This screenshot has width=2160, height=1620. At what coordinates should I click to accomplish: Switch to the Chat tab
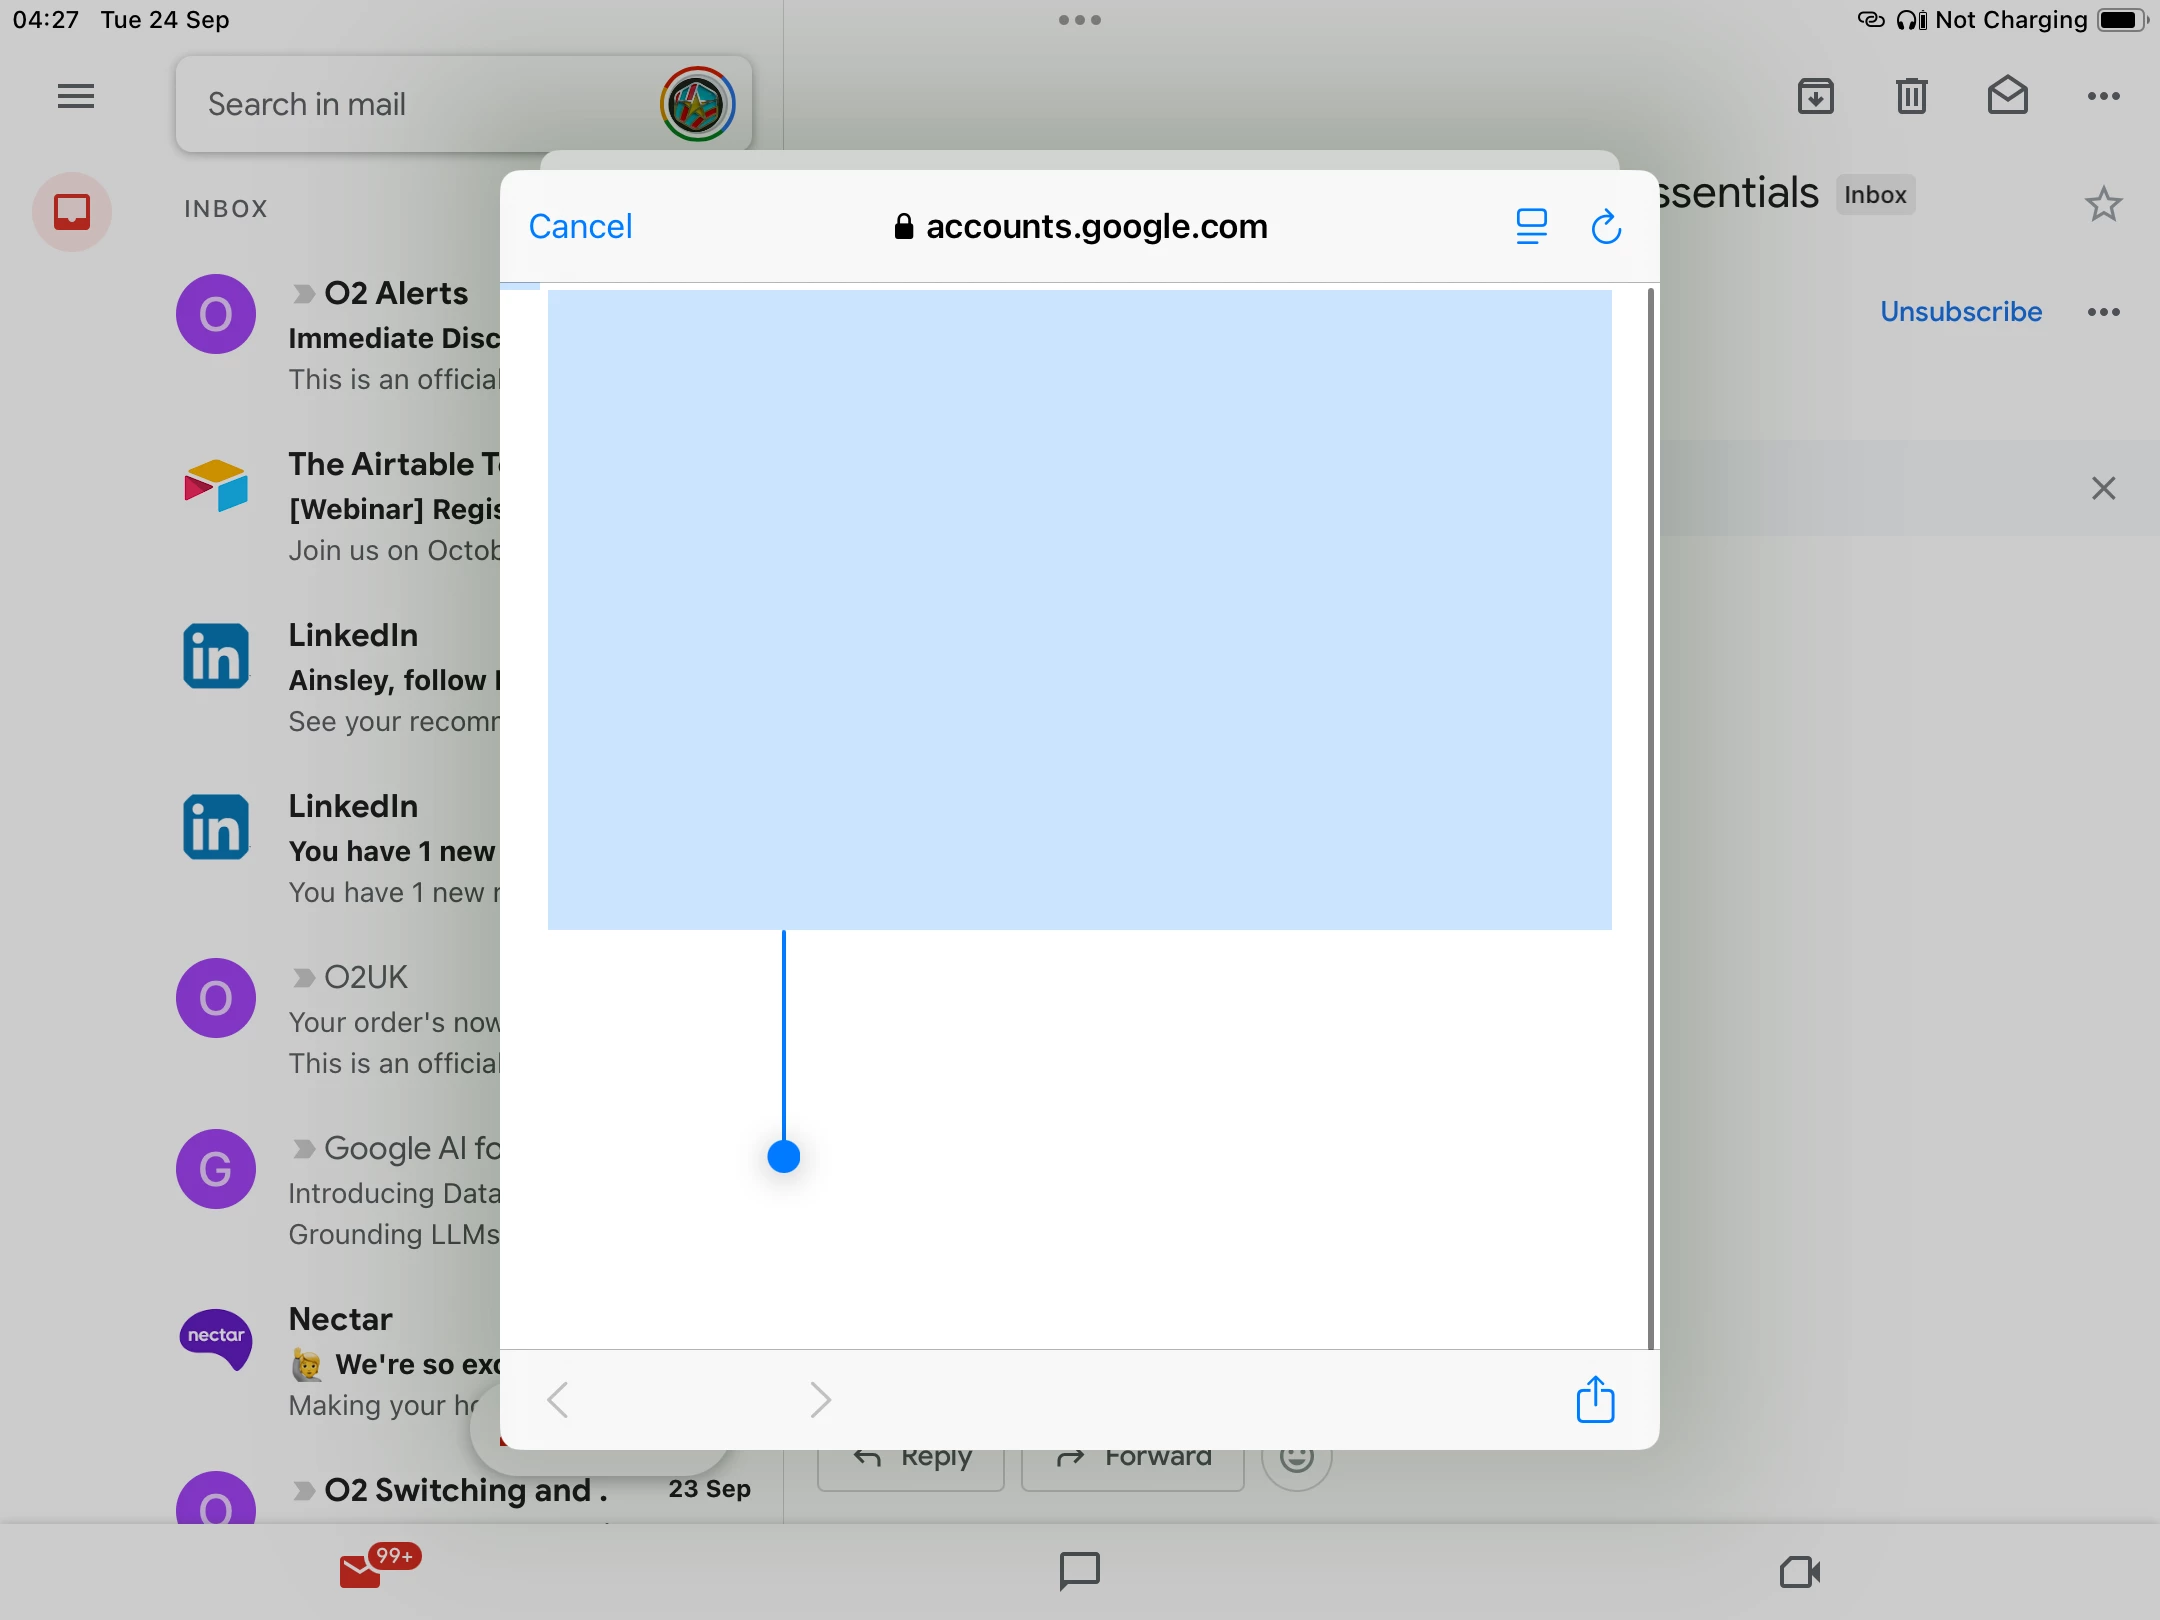[1079, 1571]
